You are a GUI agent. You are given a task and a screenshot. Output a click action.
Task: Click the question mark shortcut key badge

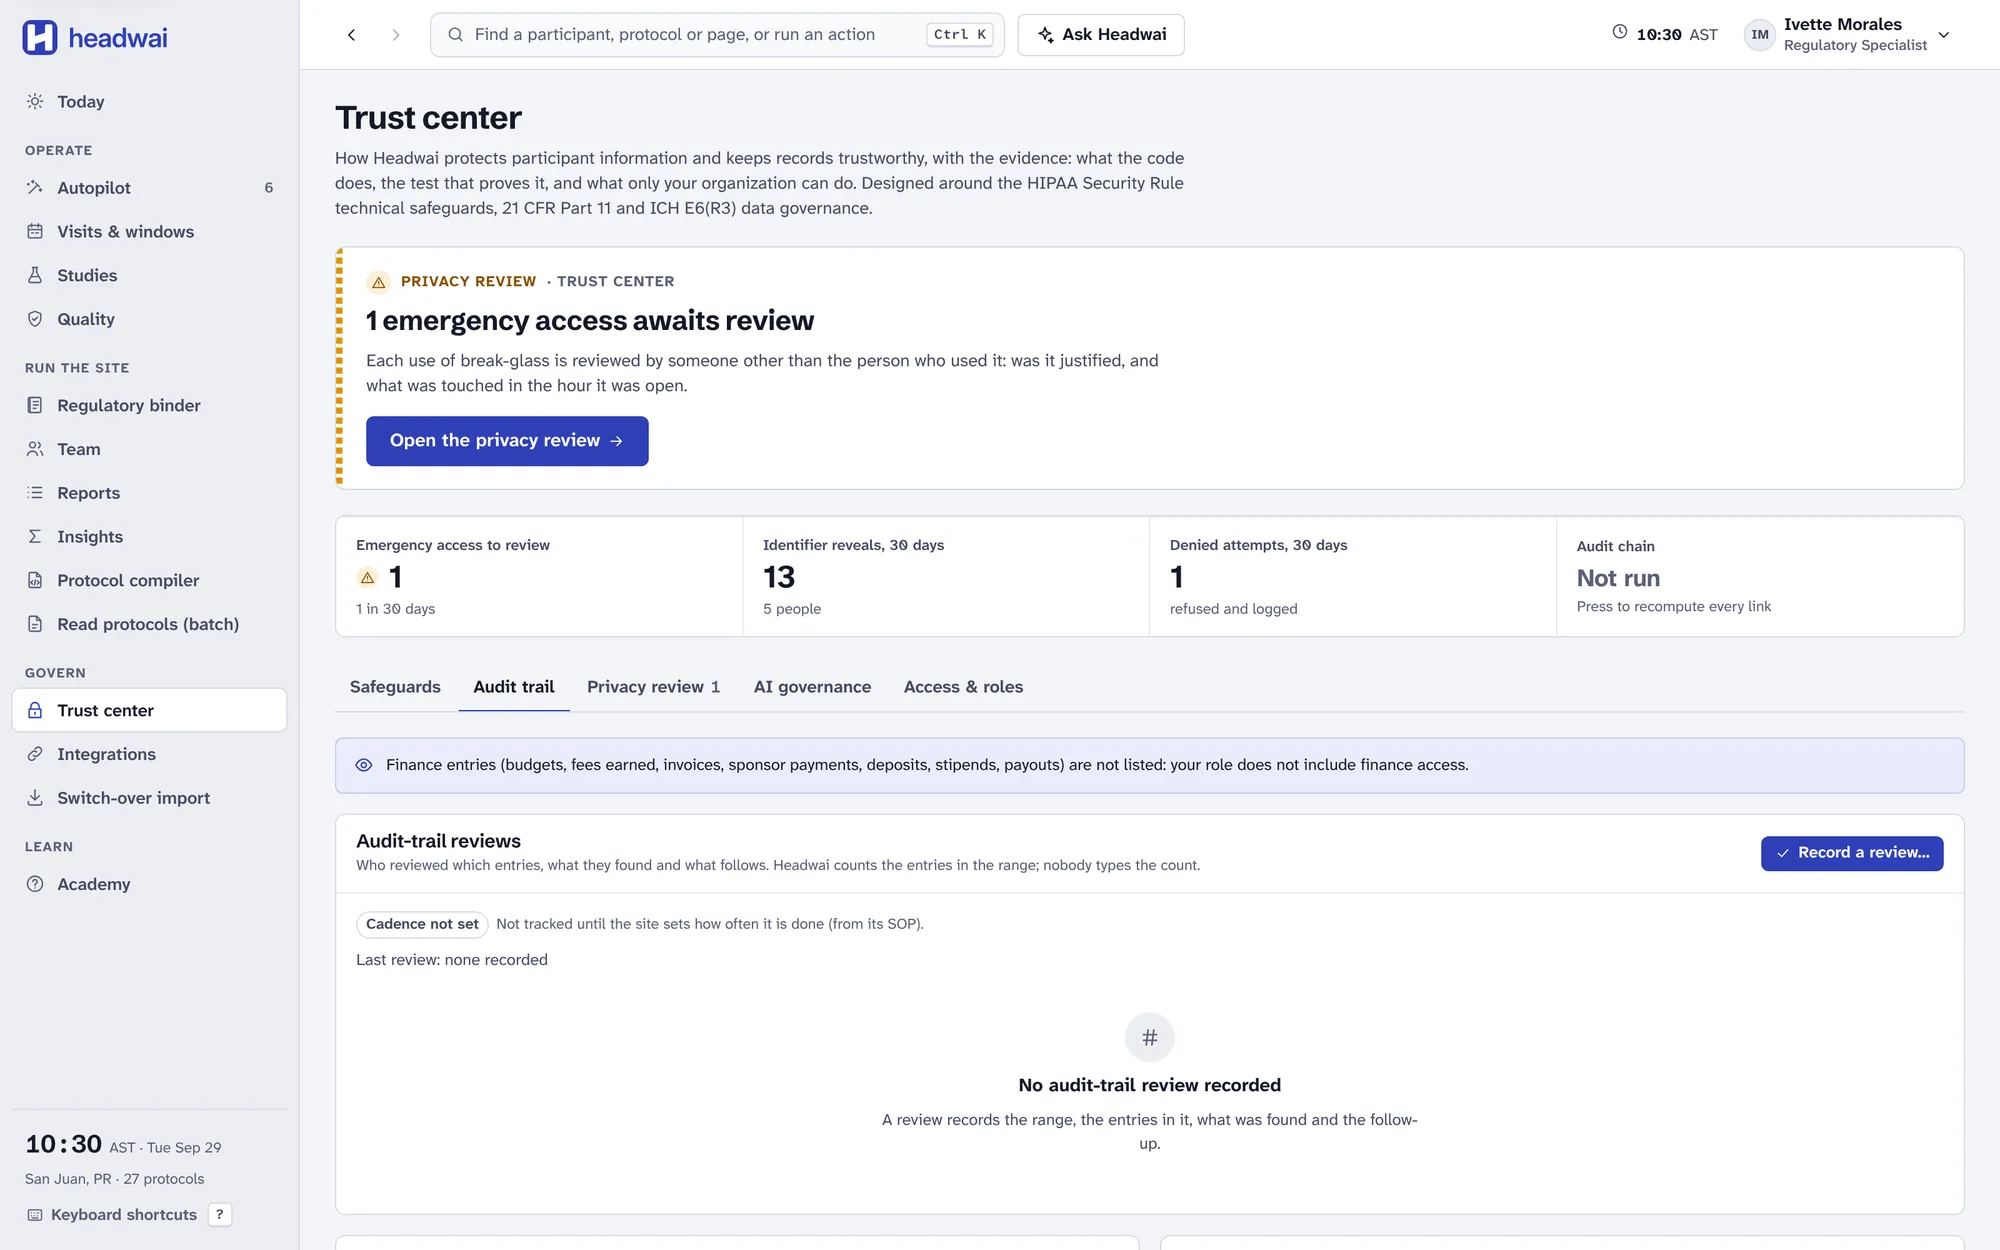point(220,1214)
